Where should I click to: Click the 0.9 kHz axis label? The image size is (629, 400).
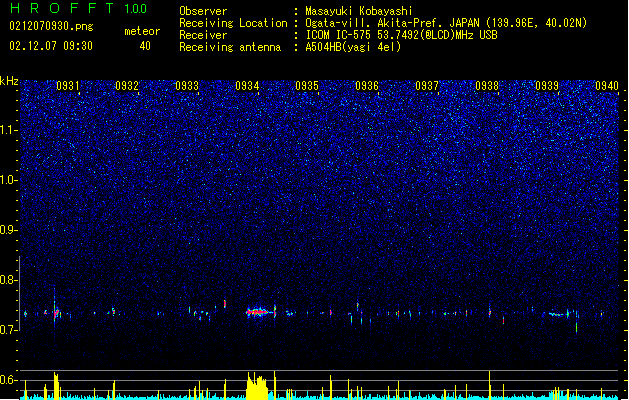(9, 230)
